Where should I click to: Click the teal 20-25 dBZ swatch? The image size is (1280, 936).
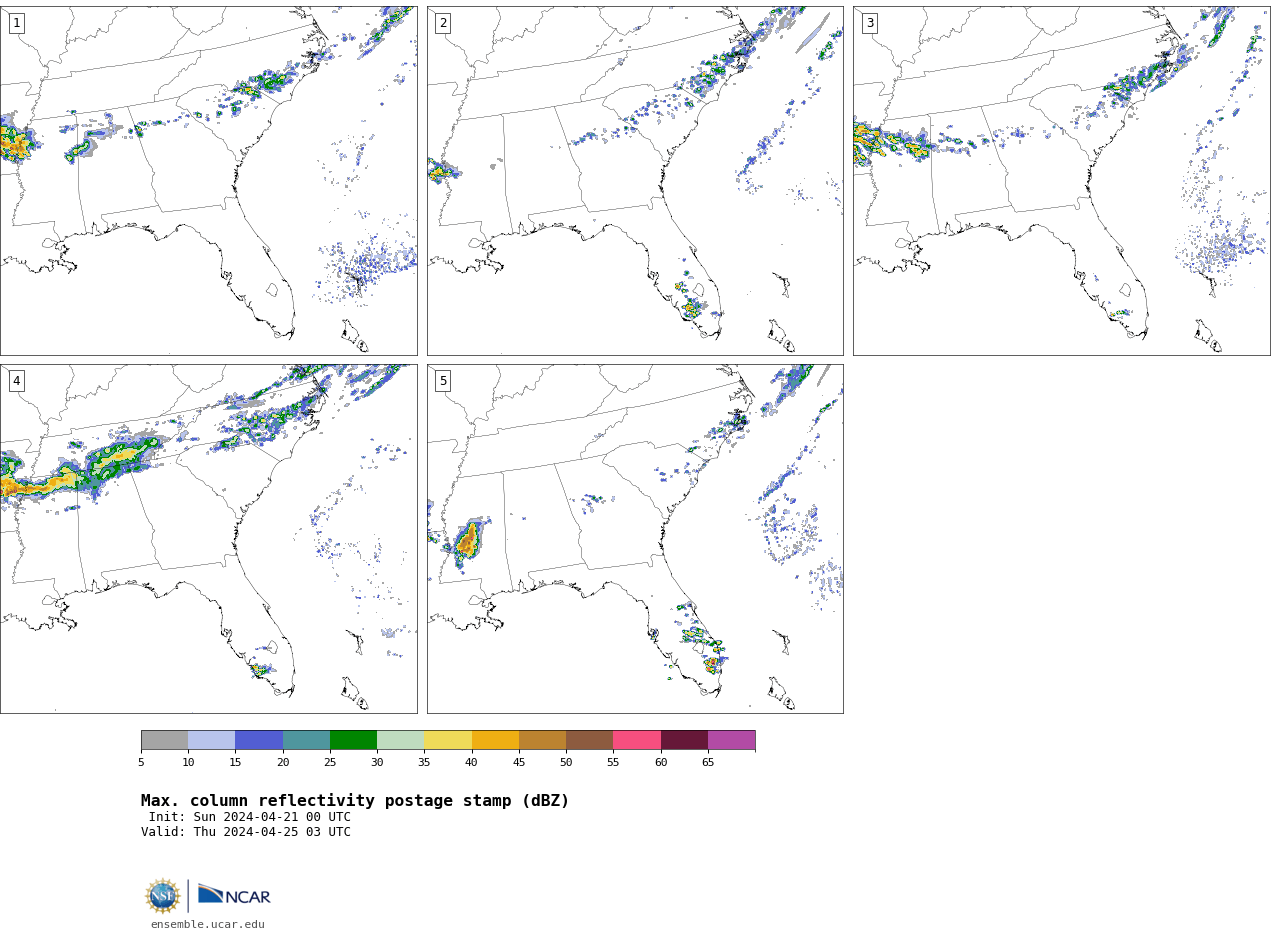click(x=306, y=740)
